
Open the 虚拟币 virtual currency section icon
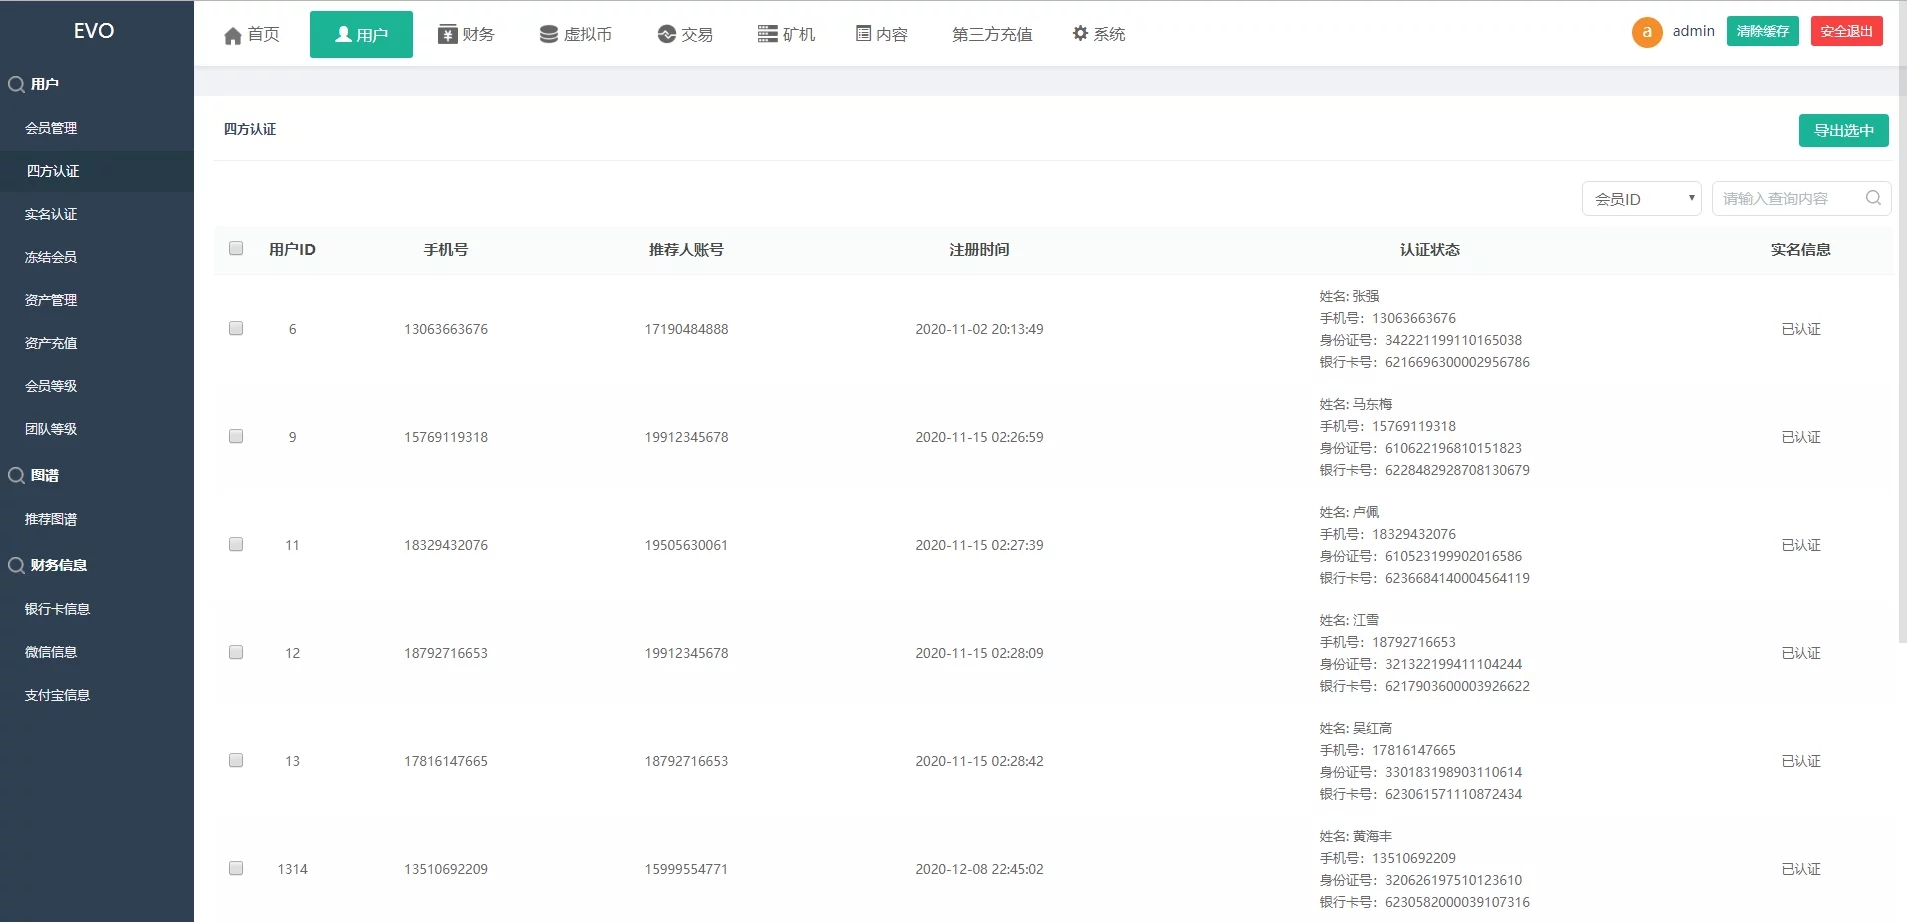[x=548, y=33]
